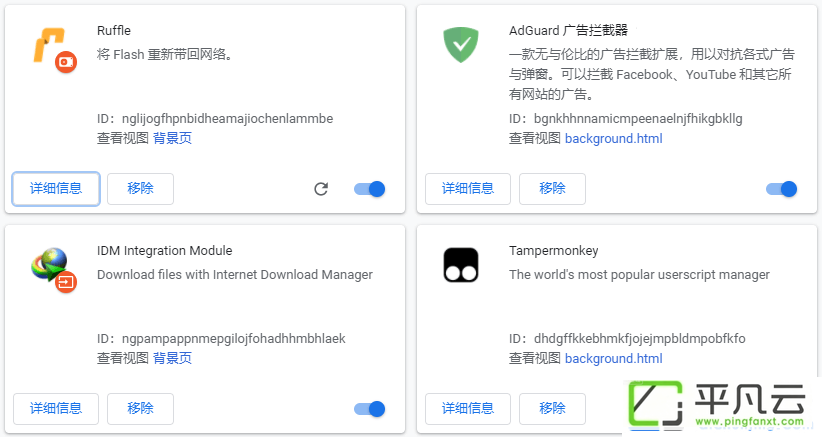Click the Tampermonkey black icon
This screenshot has height=437, width=822.
461,265
